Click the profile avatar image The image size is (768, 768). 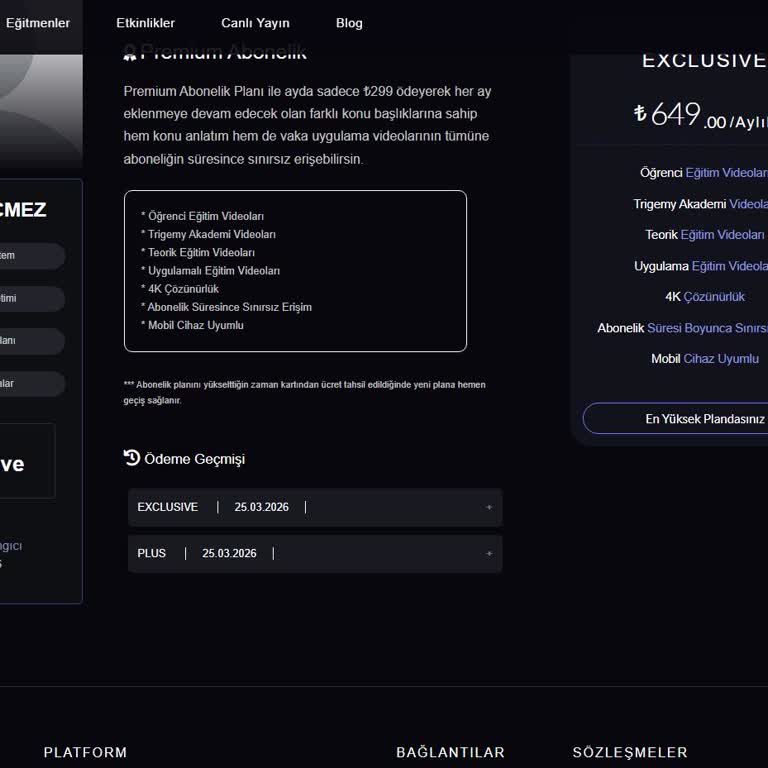coord(41,112)
